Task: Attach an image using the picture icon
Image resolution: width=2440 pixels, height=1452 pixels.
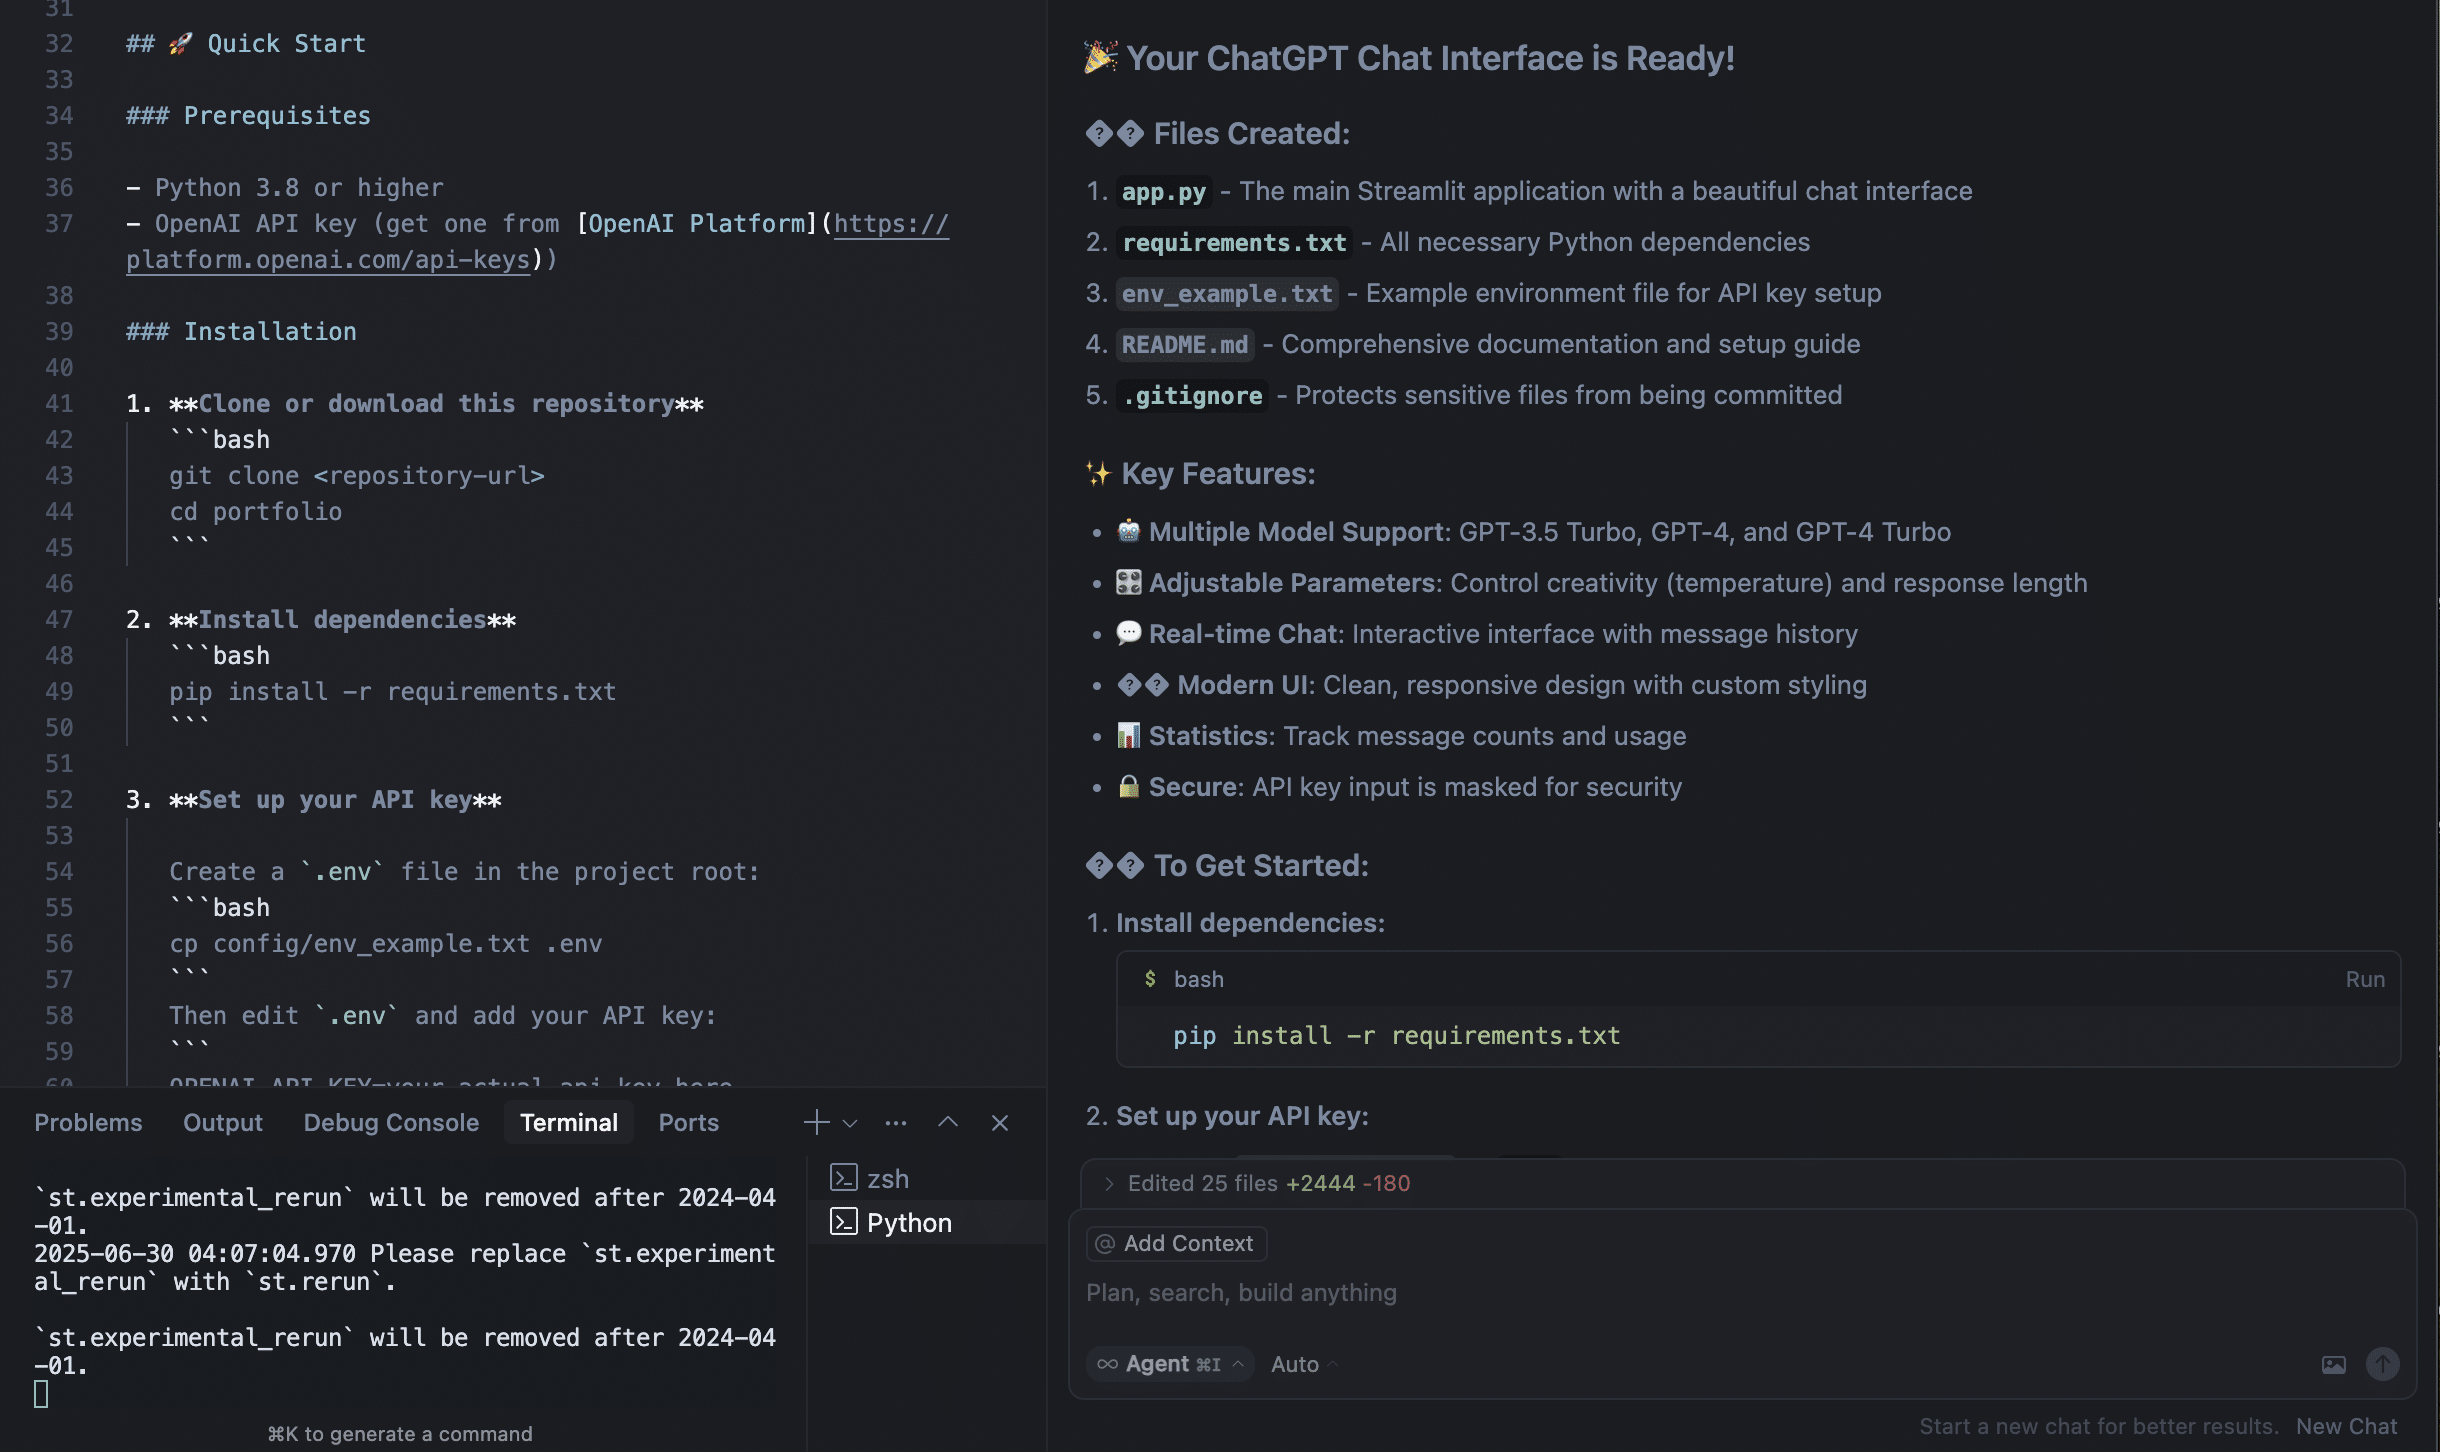Action: point(2333,1364)
